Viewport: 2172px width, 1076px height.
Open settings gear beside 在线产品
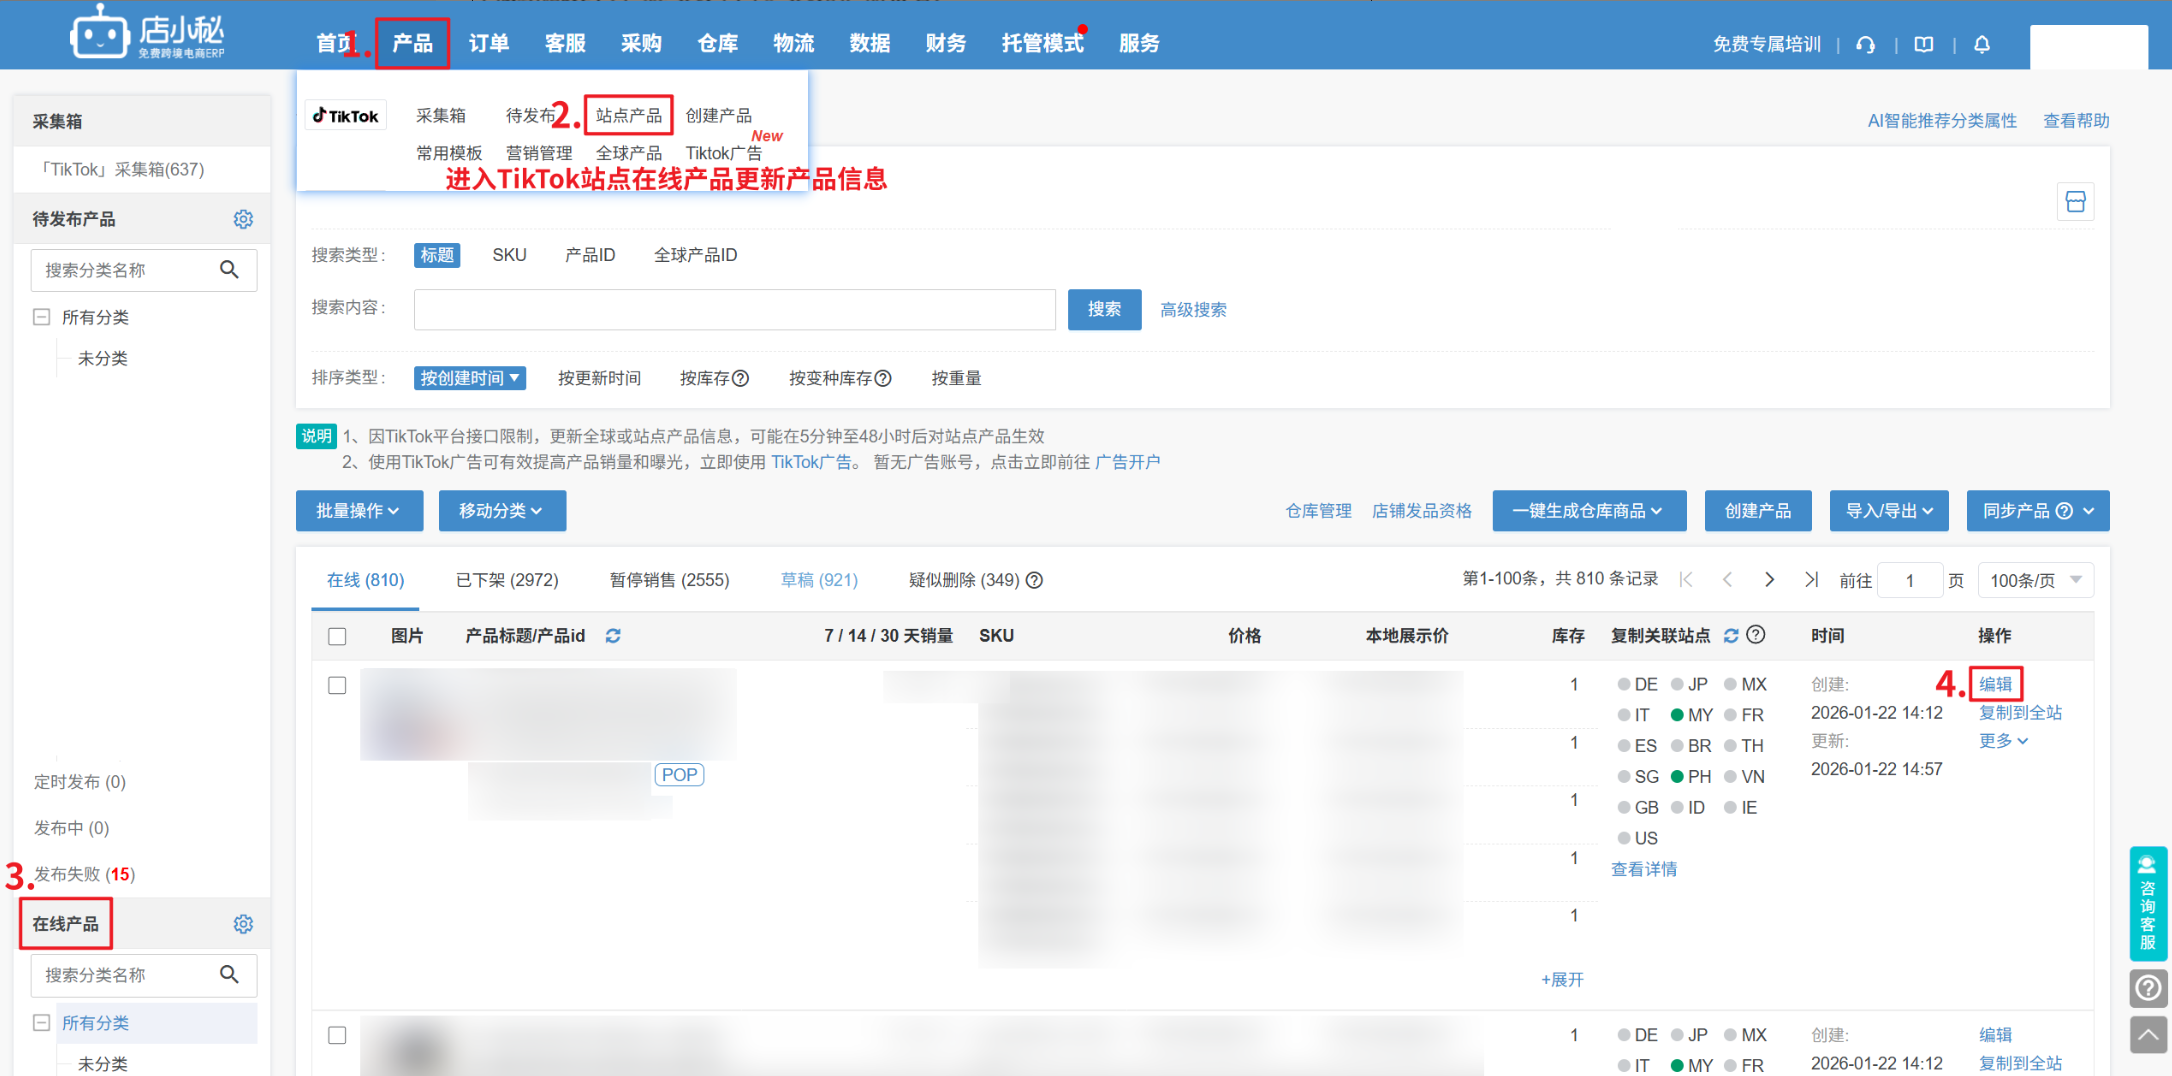[243, 924]
